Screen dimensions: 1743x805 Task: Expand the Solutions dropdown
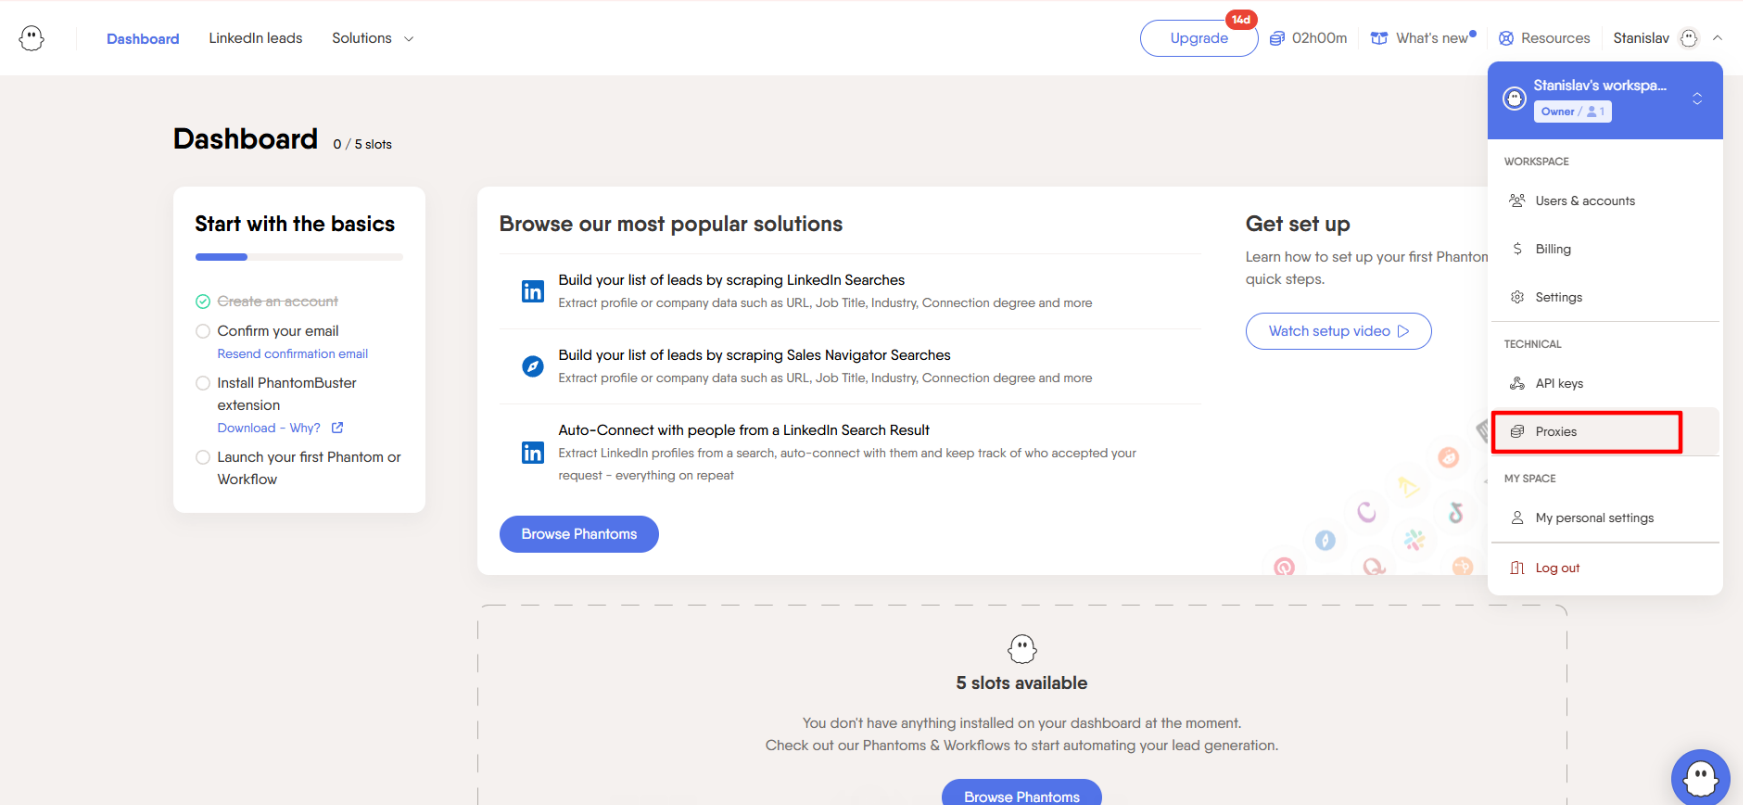(372, 38)
